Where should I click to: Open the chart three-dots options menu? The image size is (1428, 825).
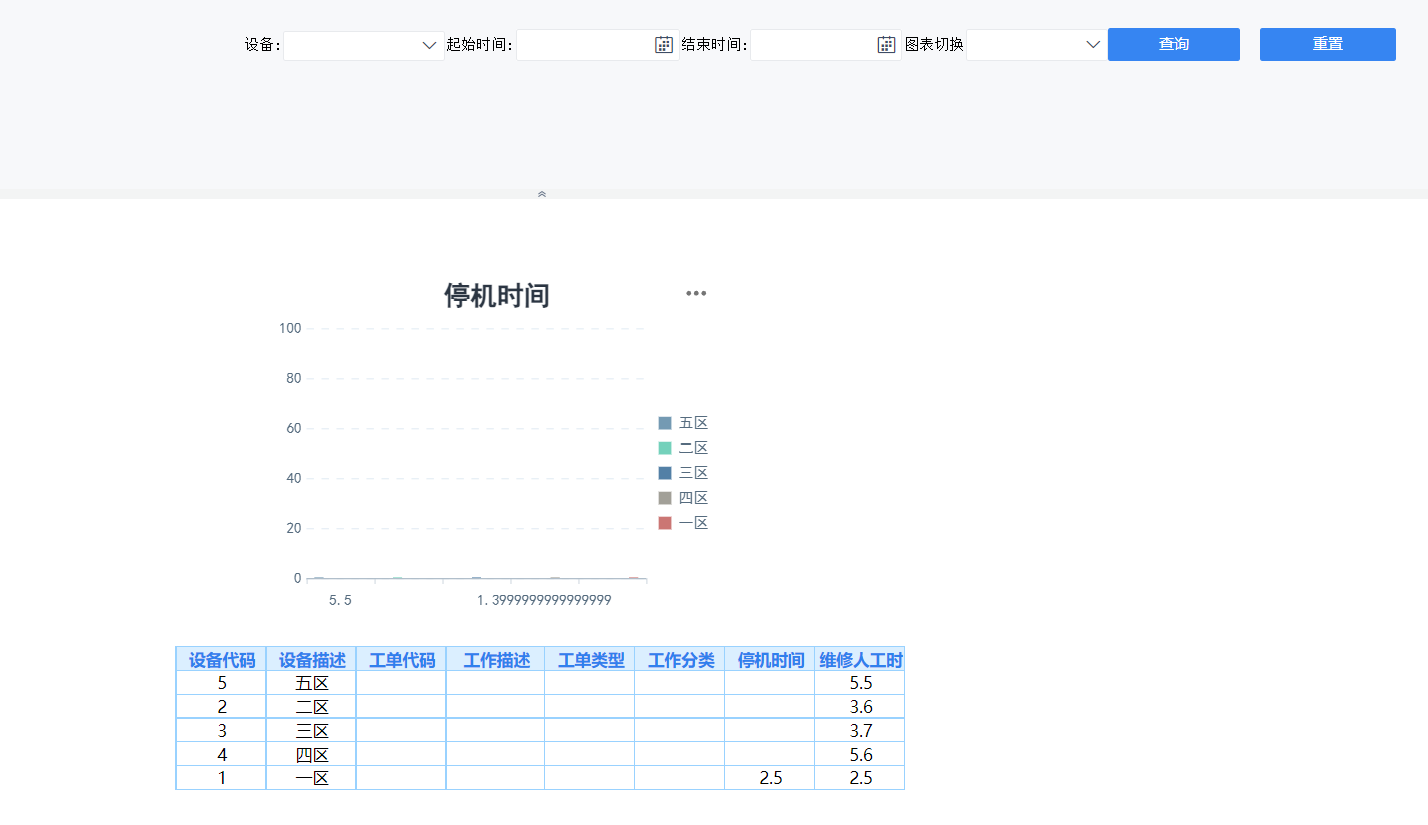tap(696, 293)
